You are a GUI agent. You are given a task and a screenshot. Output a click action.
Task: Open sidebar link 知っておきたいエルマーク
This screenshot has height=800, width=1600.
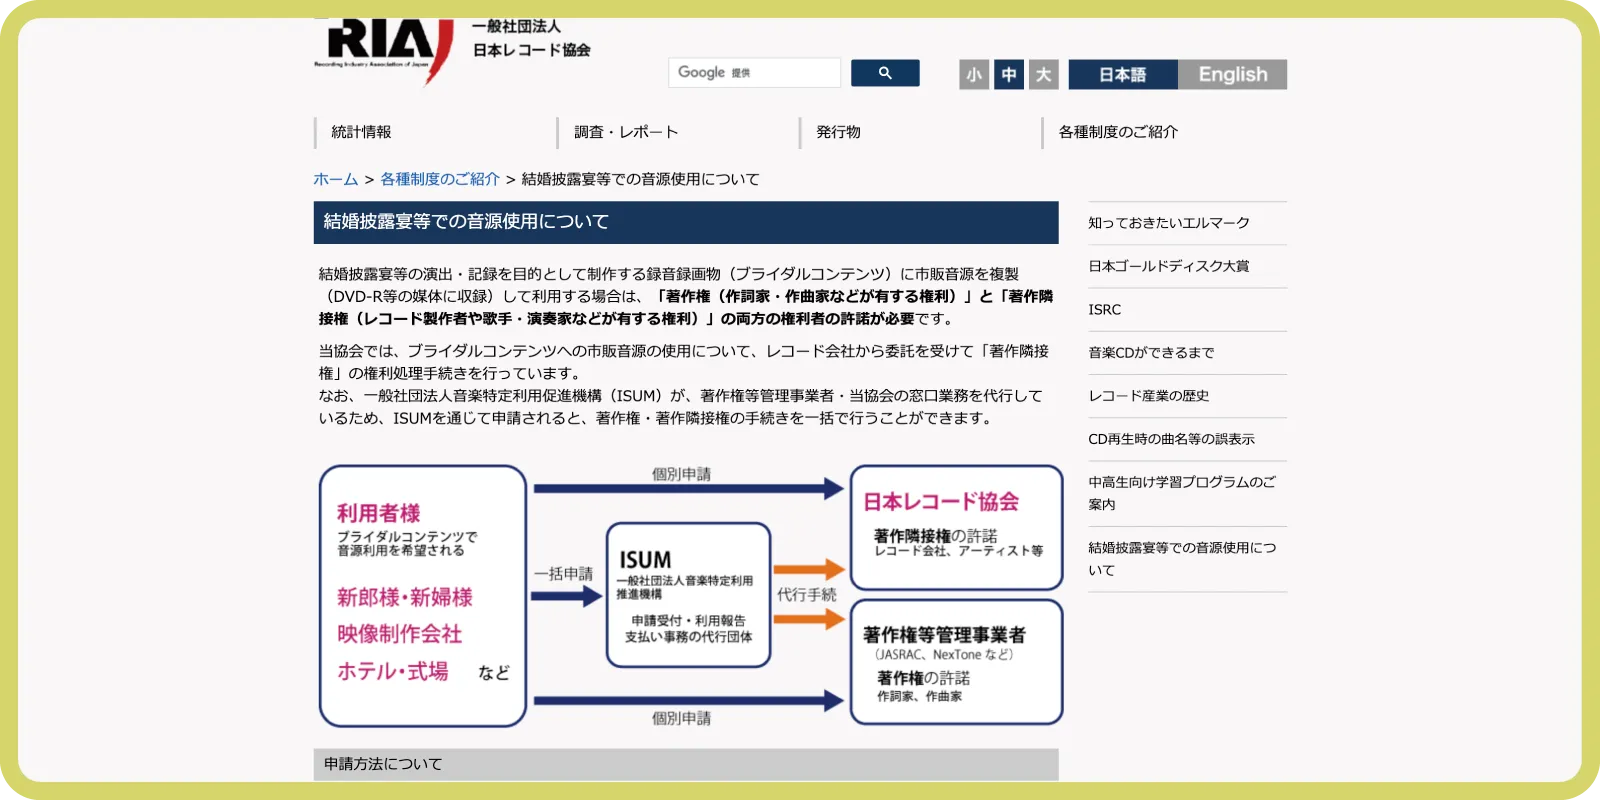[x=1169, y=223]
